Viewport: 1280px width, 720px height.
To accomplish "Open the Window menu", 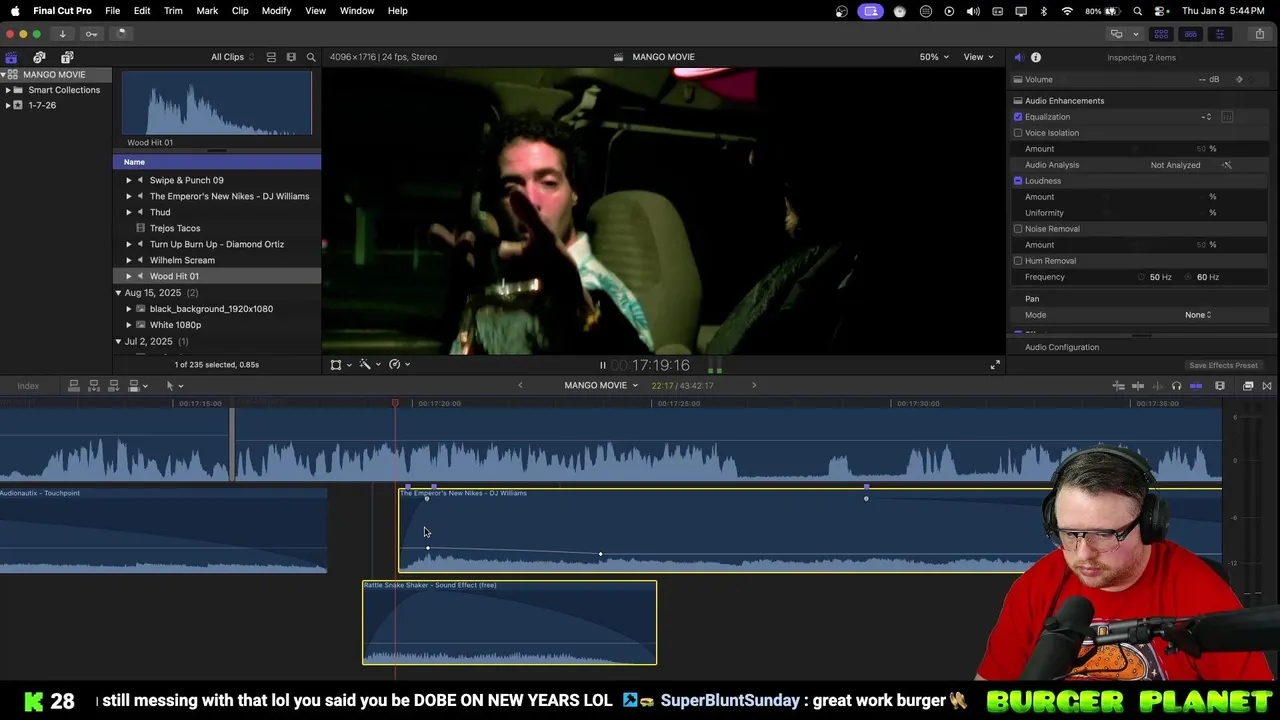I will pos(357,11).
